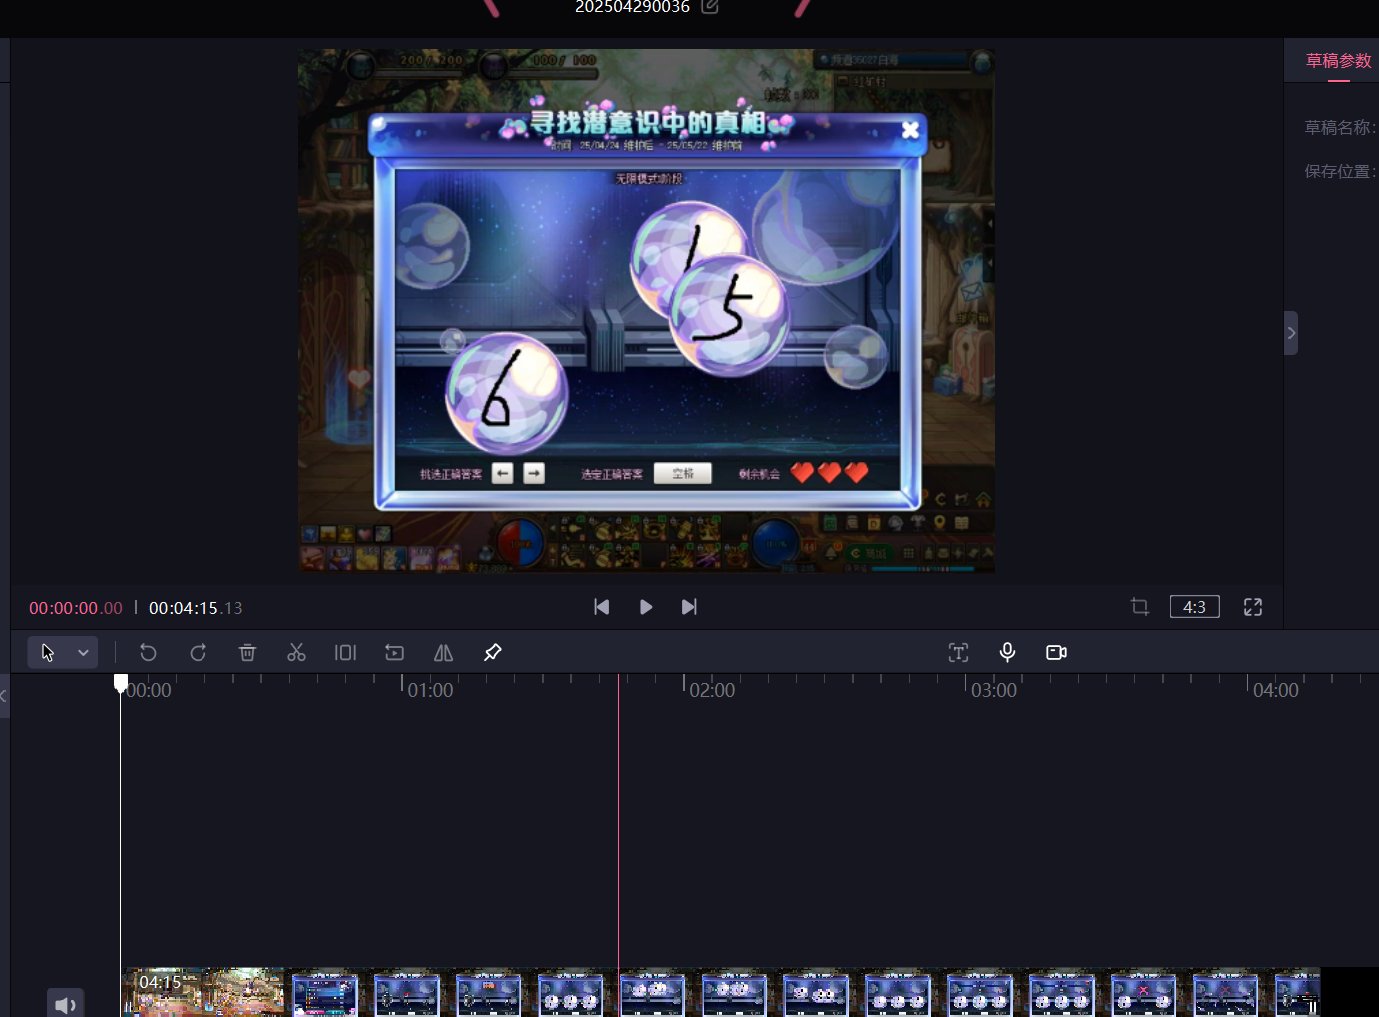Click the mirror flip icon
The width and height of the screenshot is (1379, 1017).
443,653
